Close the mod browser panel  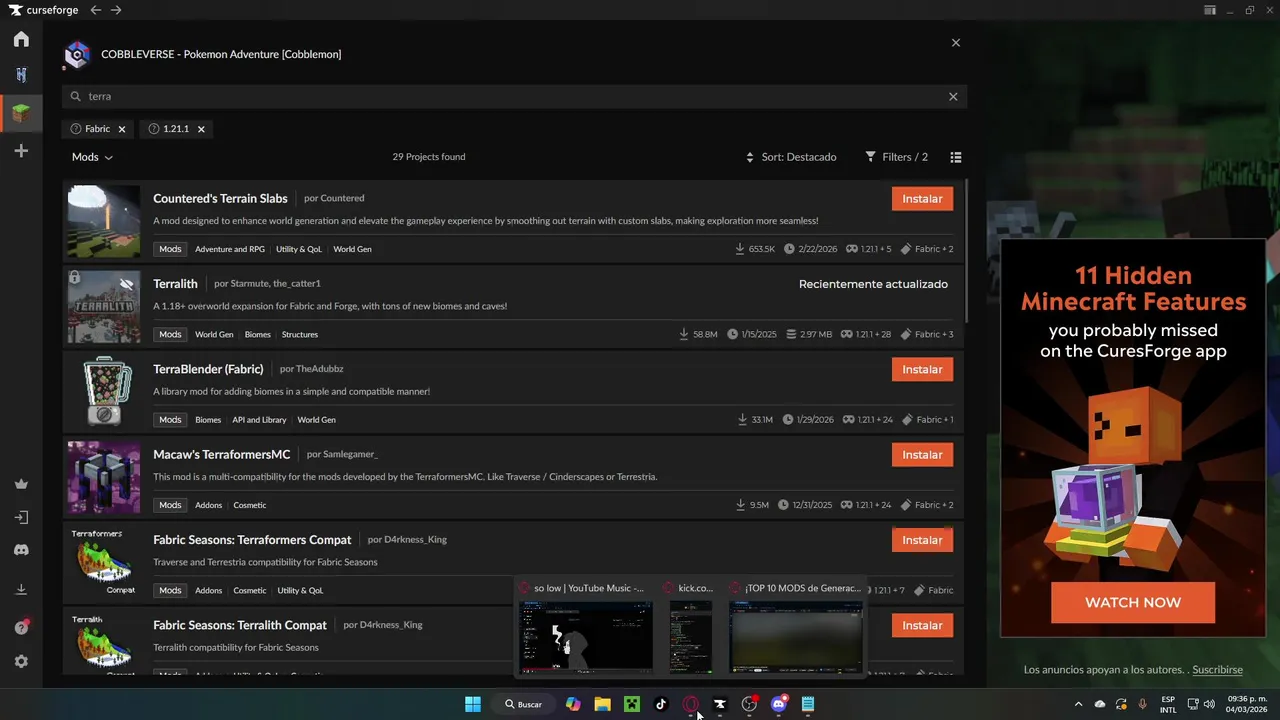pyautogui.click(x=956, y=43)
